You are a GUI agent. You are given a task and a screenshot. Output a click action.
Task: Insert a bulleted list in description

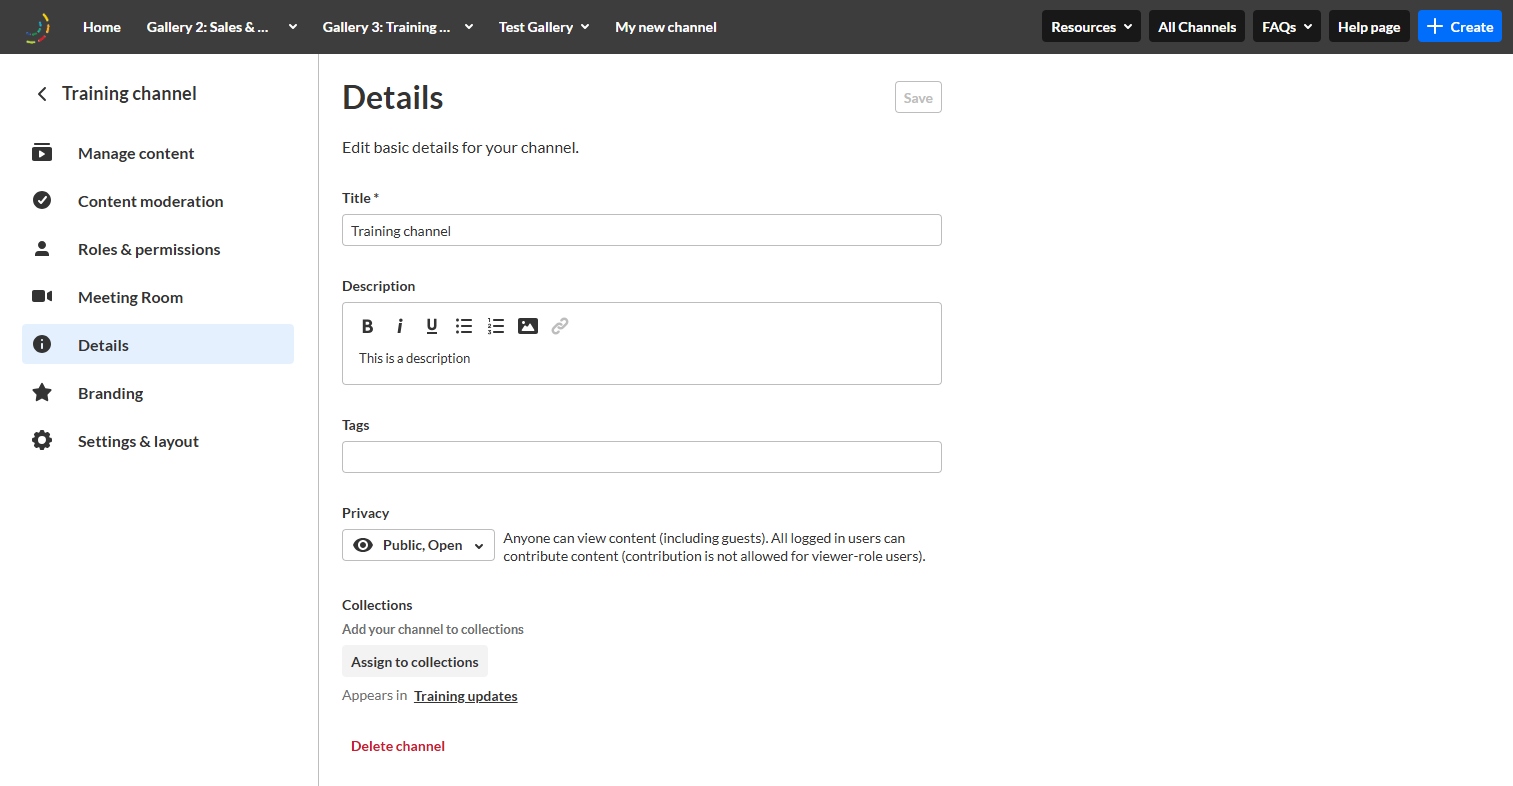tap(464, 326)
